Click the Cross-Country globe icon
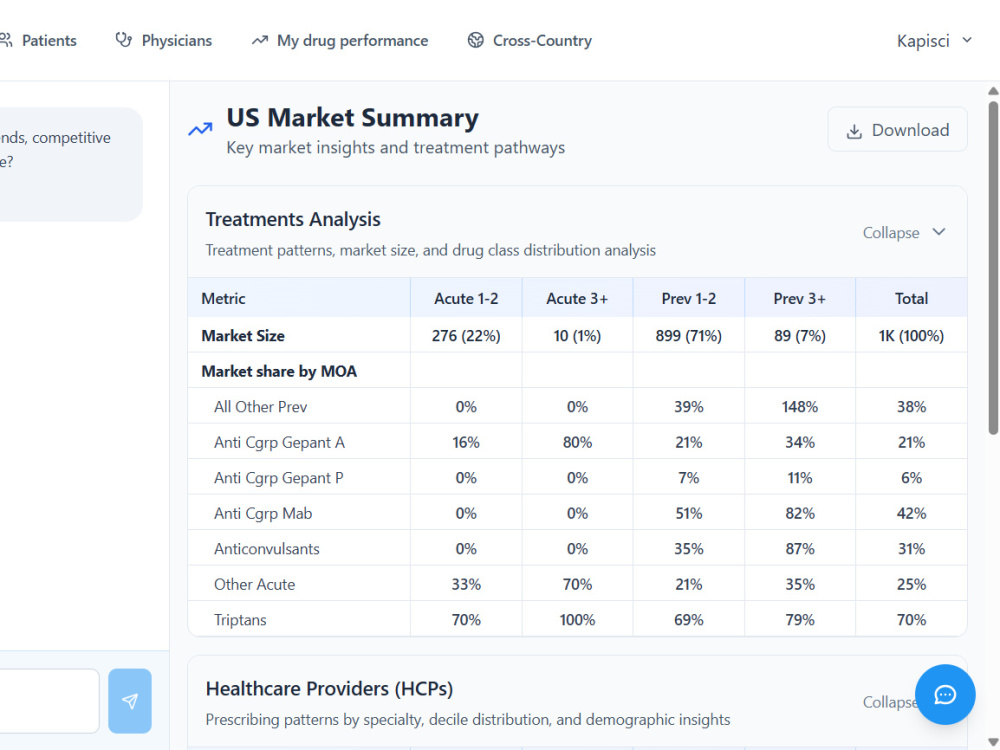Screen dimensions: 1000x750 (x=476, y=40)
